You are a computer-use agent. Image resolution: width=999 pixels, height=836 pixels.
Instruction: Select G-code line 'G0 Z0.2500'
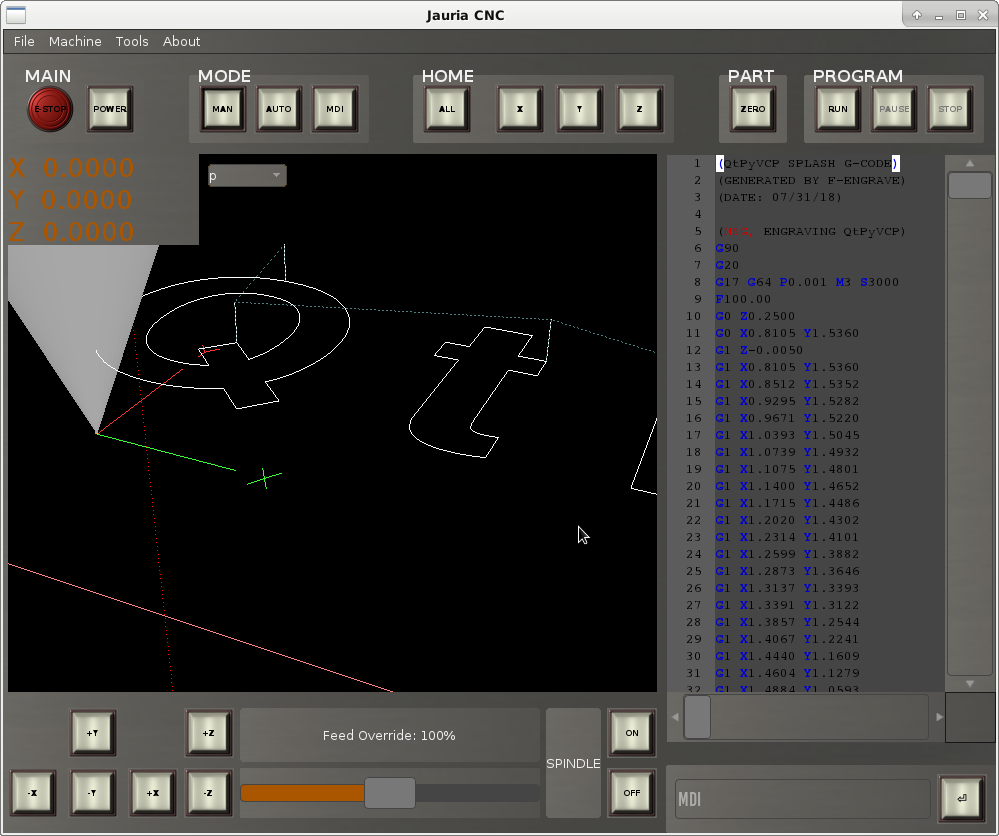pos(755,316)
